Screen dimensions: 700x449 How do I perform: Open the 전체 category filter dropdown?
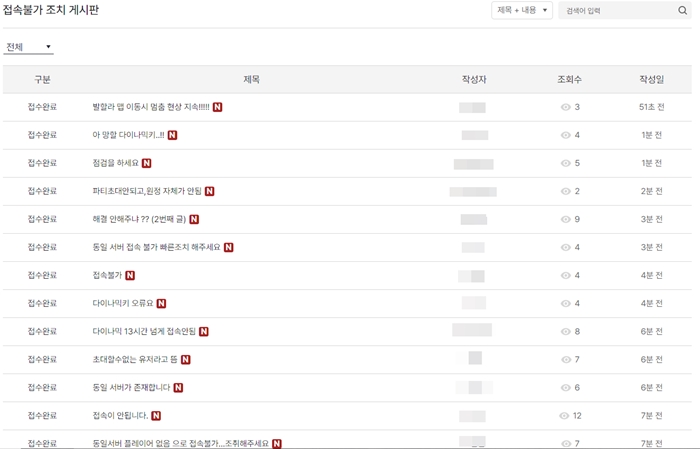click(29, 47)
